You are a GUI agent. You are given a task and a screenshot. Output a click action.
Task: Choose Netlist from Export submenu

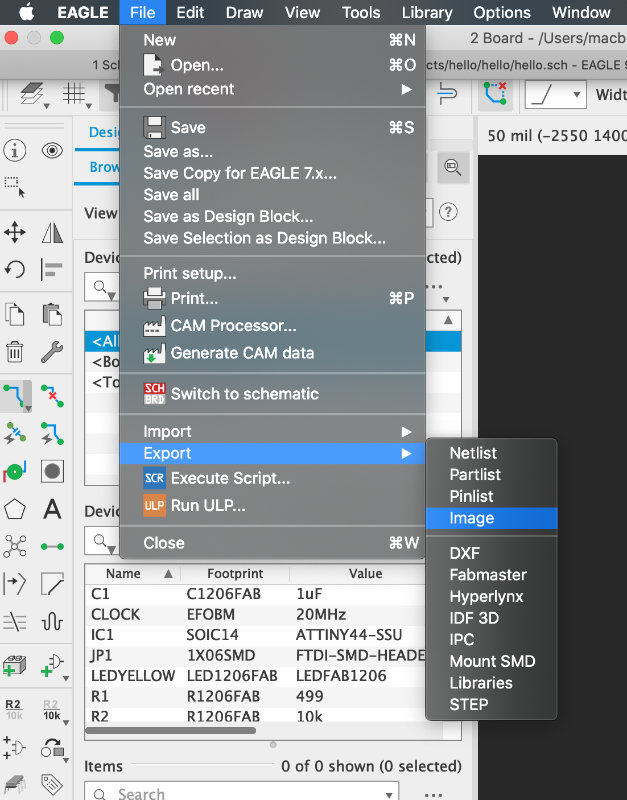[491, 453]
